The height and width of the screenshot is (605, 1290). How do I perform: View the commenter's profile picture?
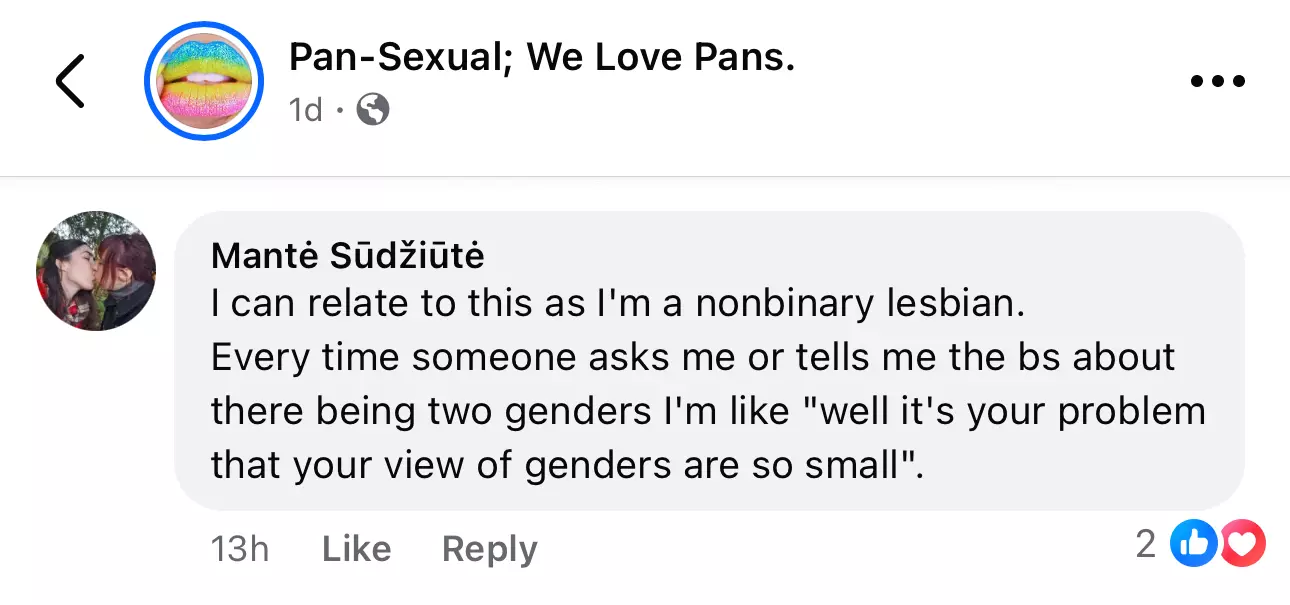(96, 270)
